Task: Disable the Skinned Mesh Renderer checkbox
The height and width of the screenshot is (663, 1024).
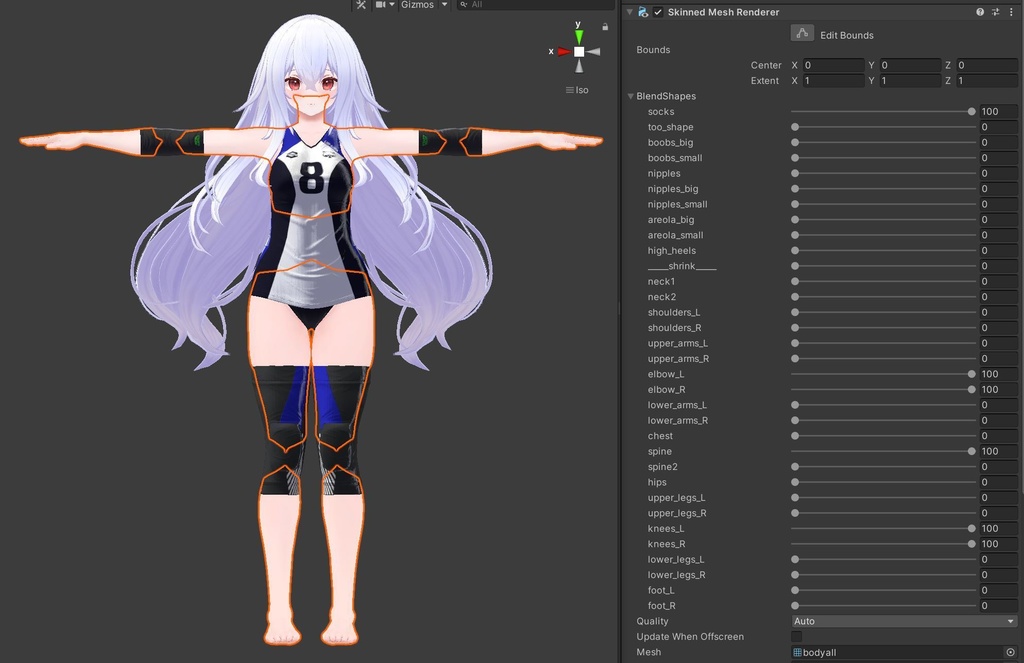Action: click(x=658, y=12)
